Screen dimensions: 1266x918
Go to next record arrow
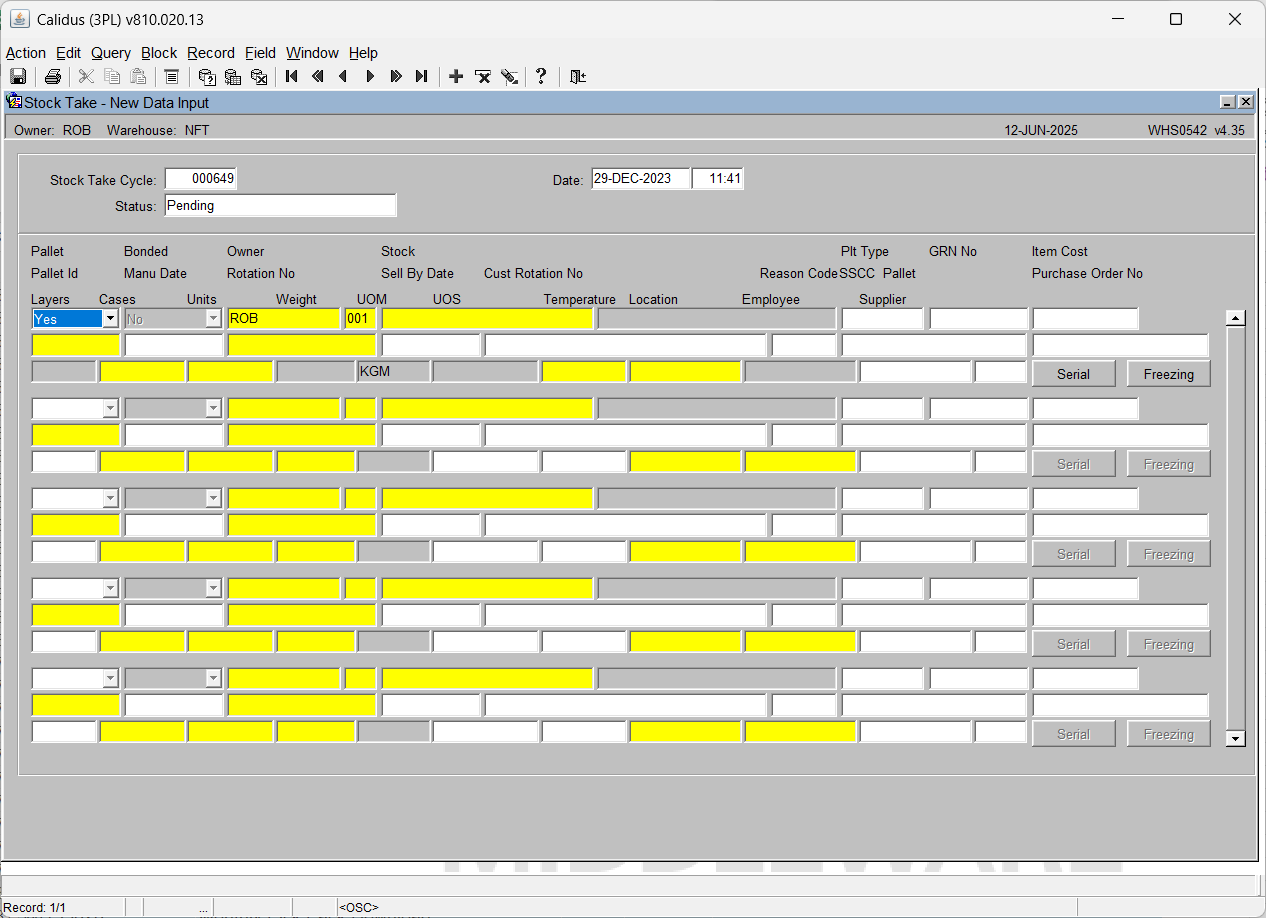(x=369, y=76)
